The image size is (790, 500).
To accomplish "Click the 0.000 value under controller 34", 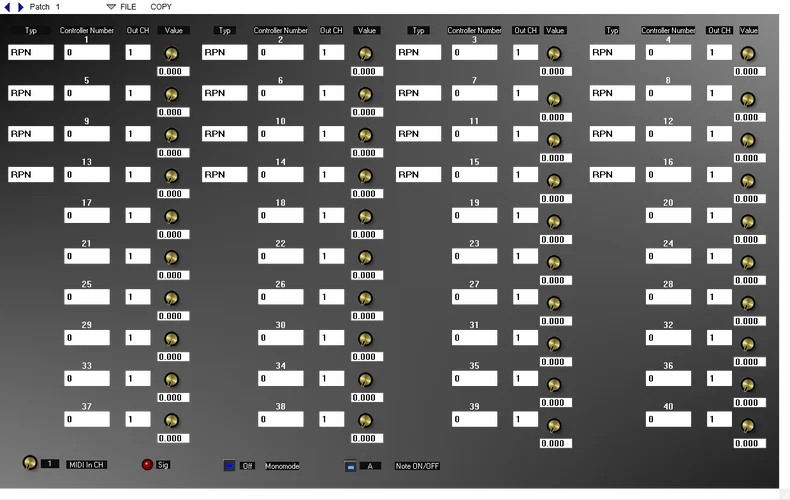I will click(x=367, y=398).
